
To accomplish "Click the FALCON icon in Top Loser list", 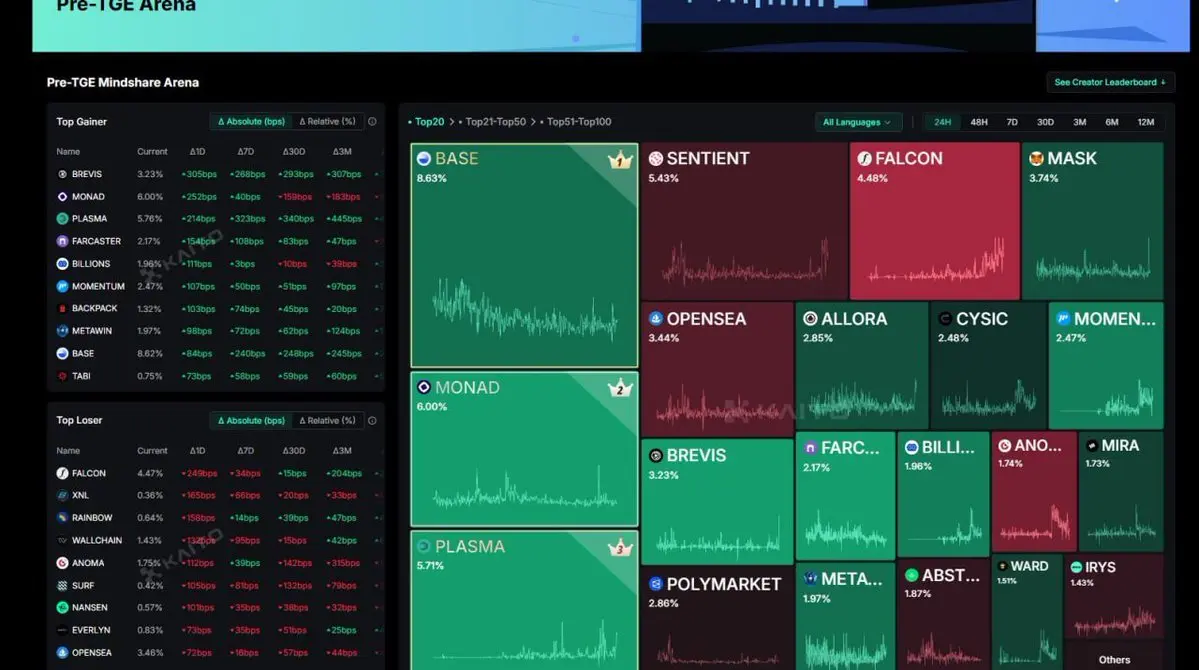I will click(x=63, y=473).
